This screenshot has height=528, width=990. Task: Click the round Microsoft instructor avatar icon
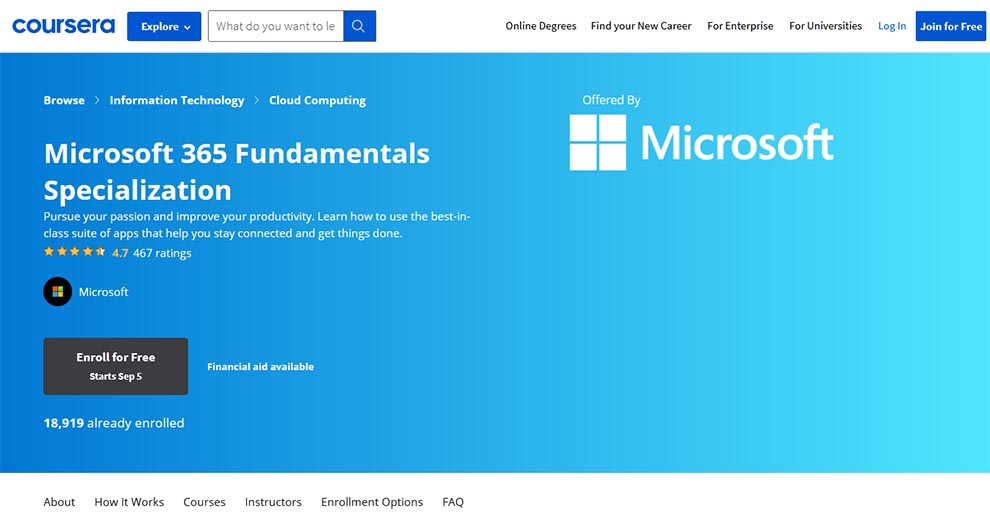pyautogui.click(x=57, y=292)
